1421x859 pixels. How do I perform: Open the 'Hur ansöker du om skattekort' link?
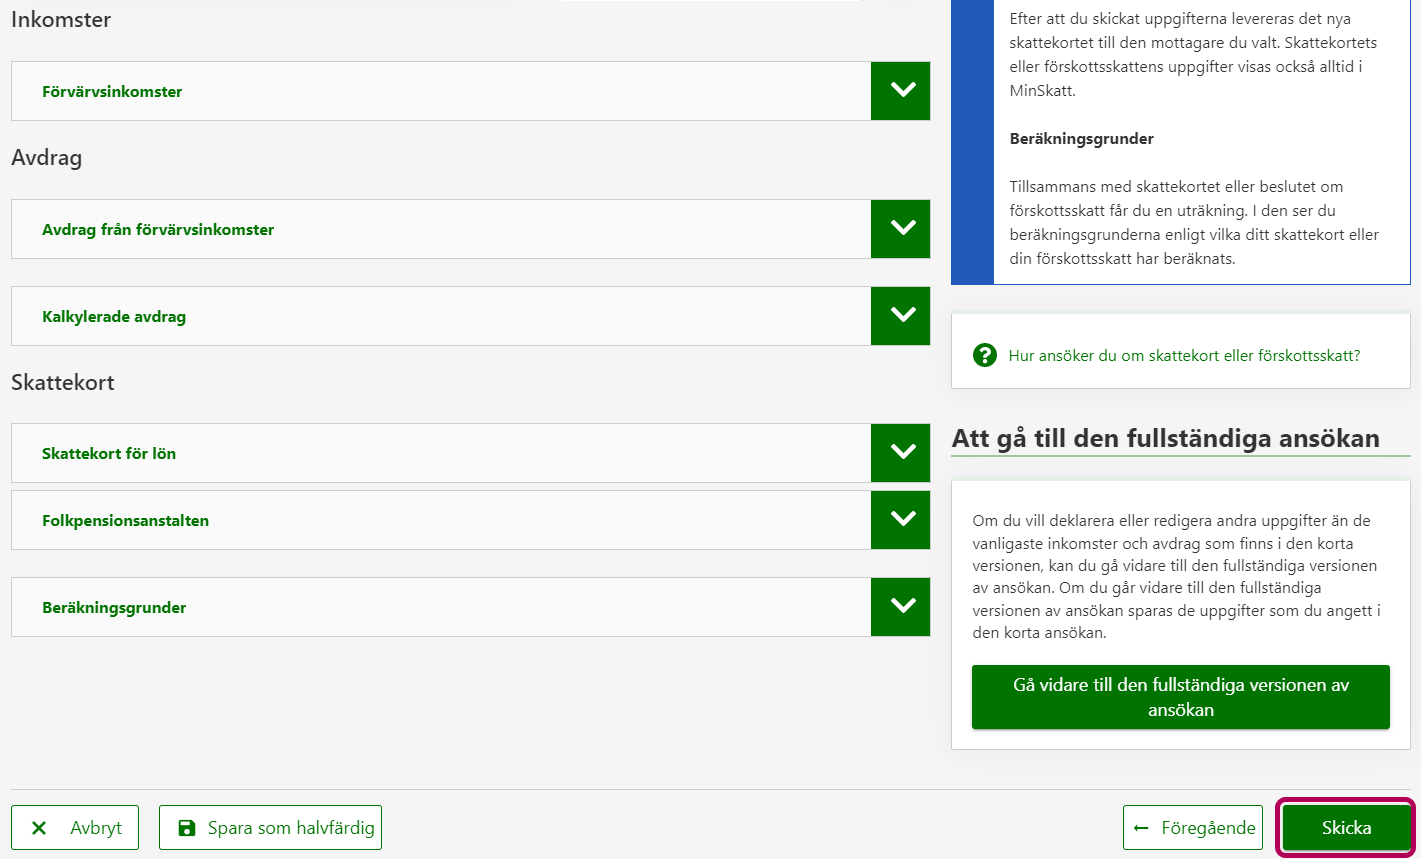tap(1184, 355)
